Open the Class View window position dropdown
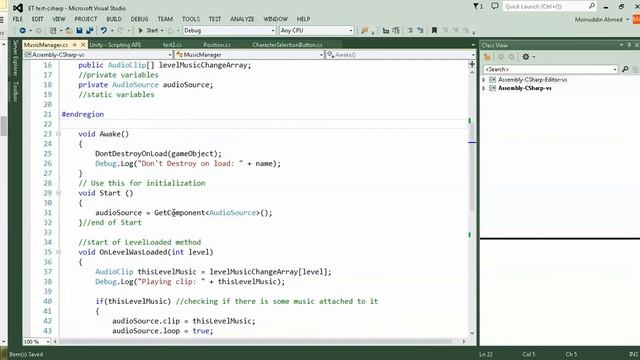640x360 pixels. click(622, 45)
